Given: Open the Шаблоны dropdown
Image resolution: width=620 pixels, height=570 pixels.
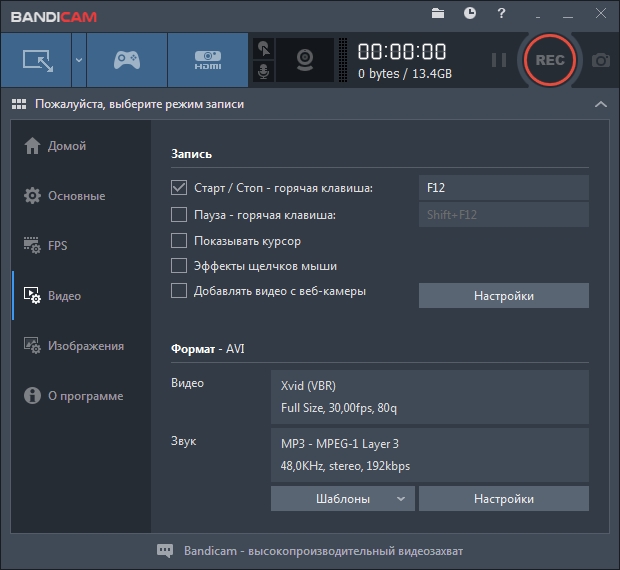Looking at the screenshot, I should [342, 498].
